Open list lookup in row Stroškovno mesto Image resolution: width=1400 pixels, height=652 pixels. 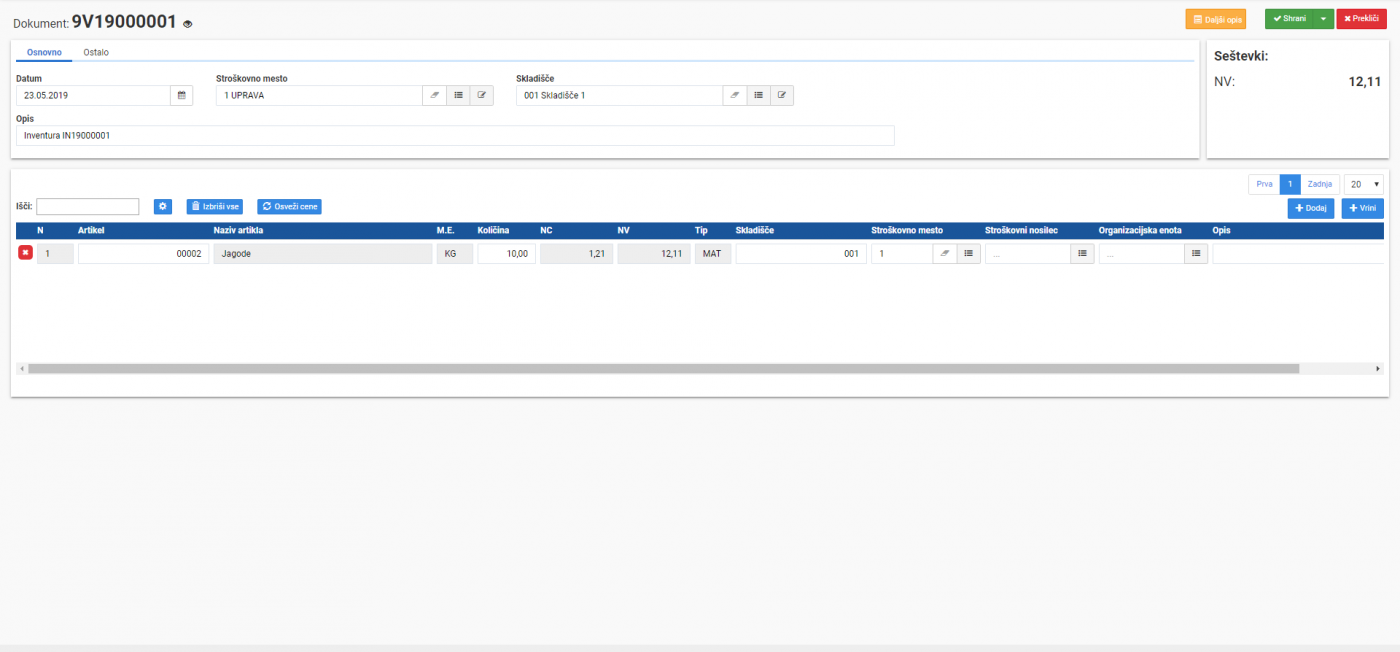(x=968, y=254)
